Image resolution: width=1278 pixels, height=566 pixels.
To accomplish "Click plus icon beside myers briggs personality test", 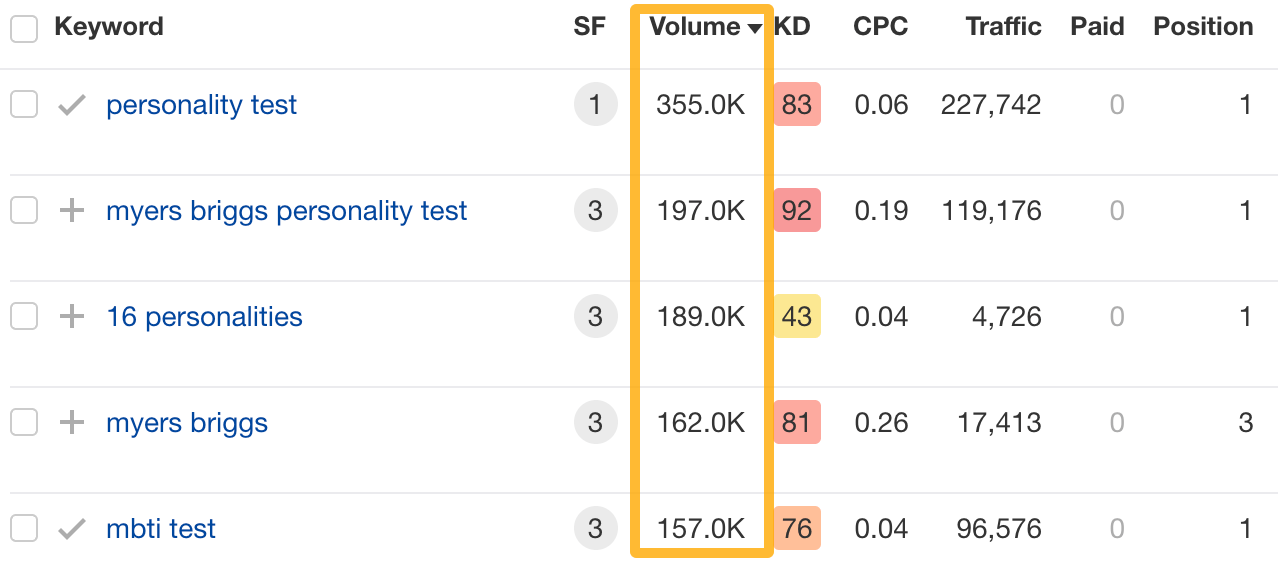I will pos(71,211).
